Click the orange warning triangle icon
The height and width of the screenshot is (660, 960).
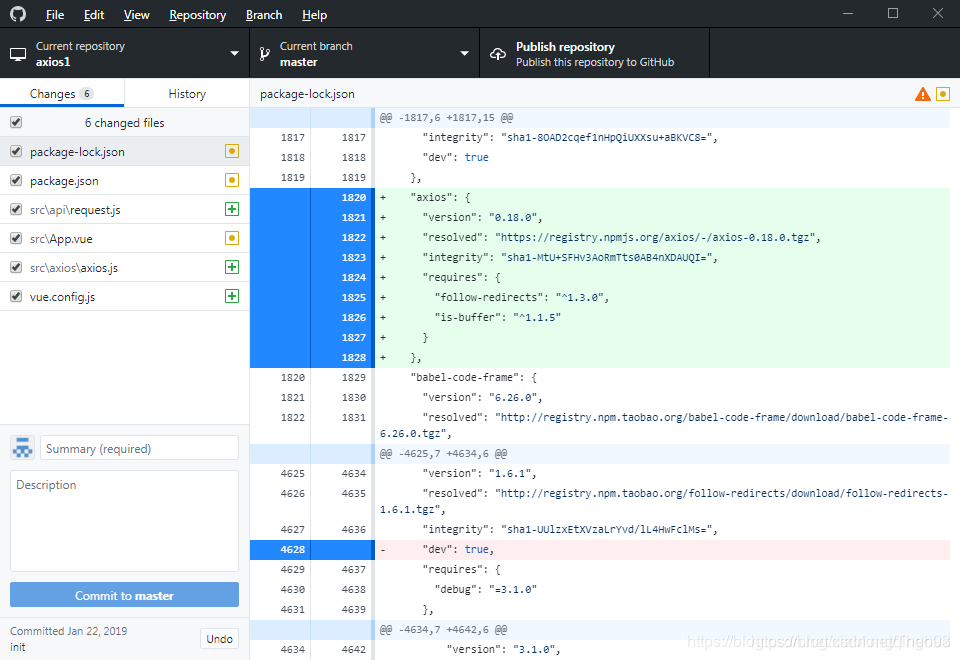(923, 94)
